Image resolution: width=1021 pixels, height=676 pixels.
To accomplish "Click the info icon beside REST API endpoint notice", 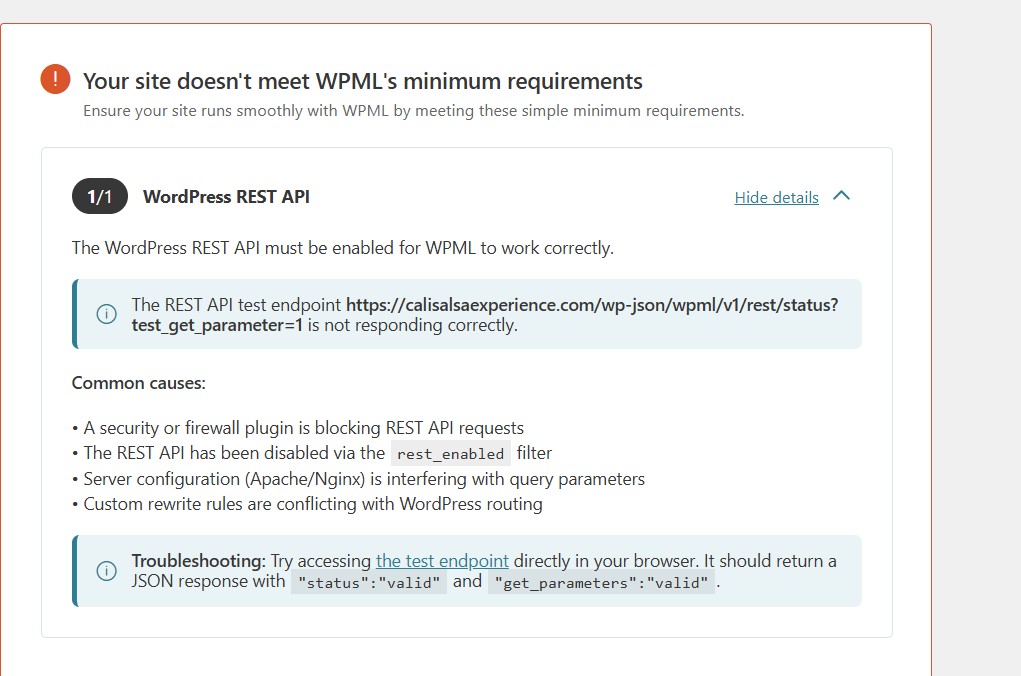I will (x=106, y=314).
